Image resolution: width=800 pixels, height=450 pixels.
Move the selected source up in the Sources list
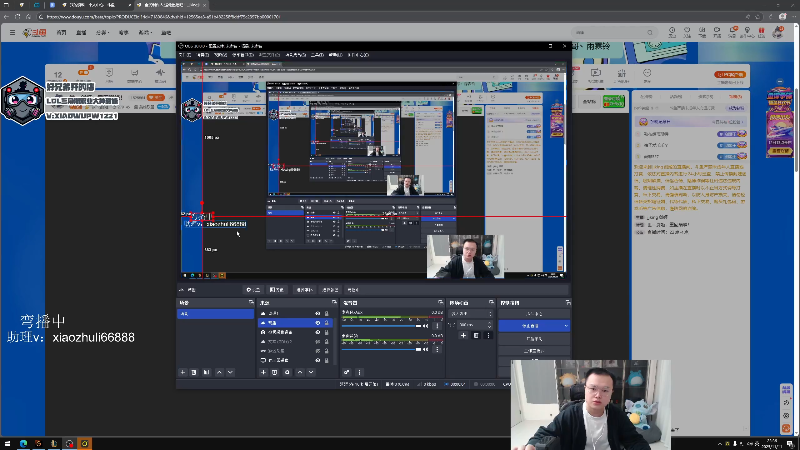click(x=300, y=372)
